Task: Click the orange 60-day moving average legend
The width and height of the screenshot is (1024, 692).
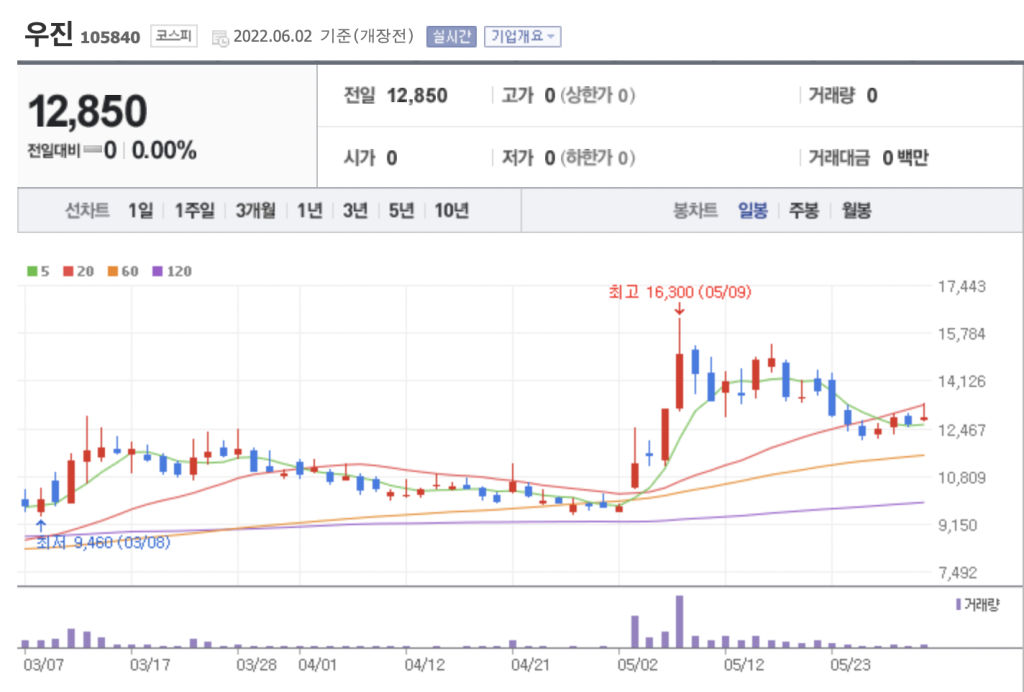Action: pos(123,271)
